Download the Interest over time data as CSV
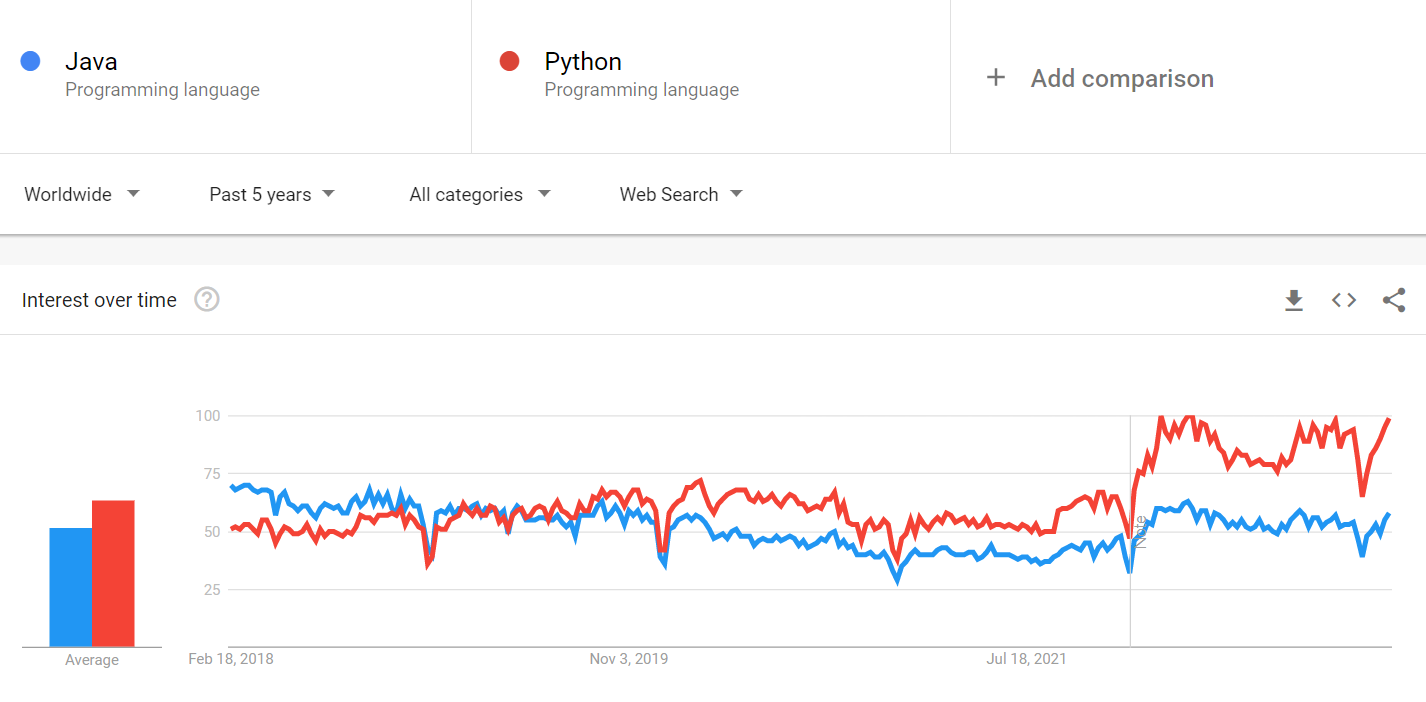Screen dimensions: 1426x702 [1294, 299]
